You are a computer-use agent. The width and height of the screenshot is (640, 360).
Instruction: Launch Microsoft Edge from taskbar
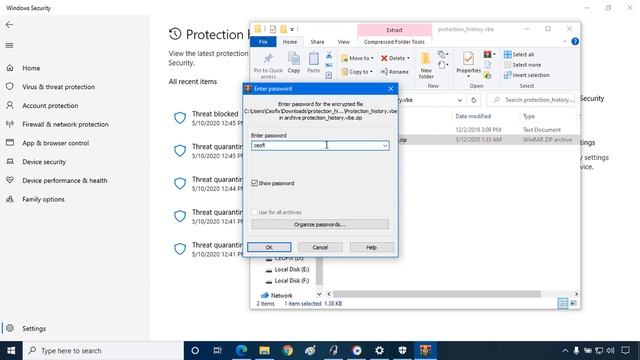pyautogui.click(x=241, y=351)
